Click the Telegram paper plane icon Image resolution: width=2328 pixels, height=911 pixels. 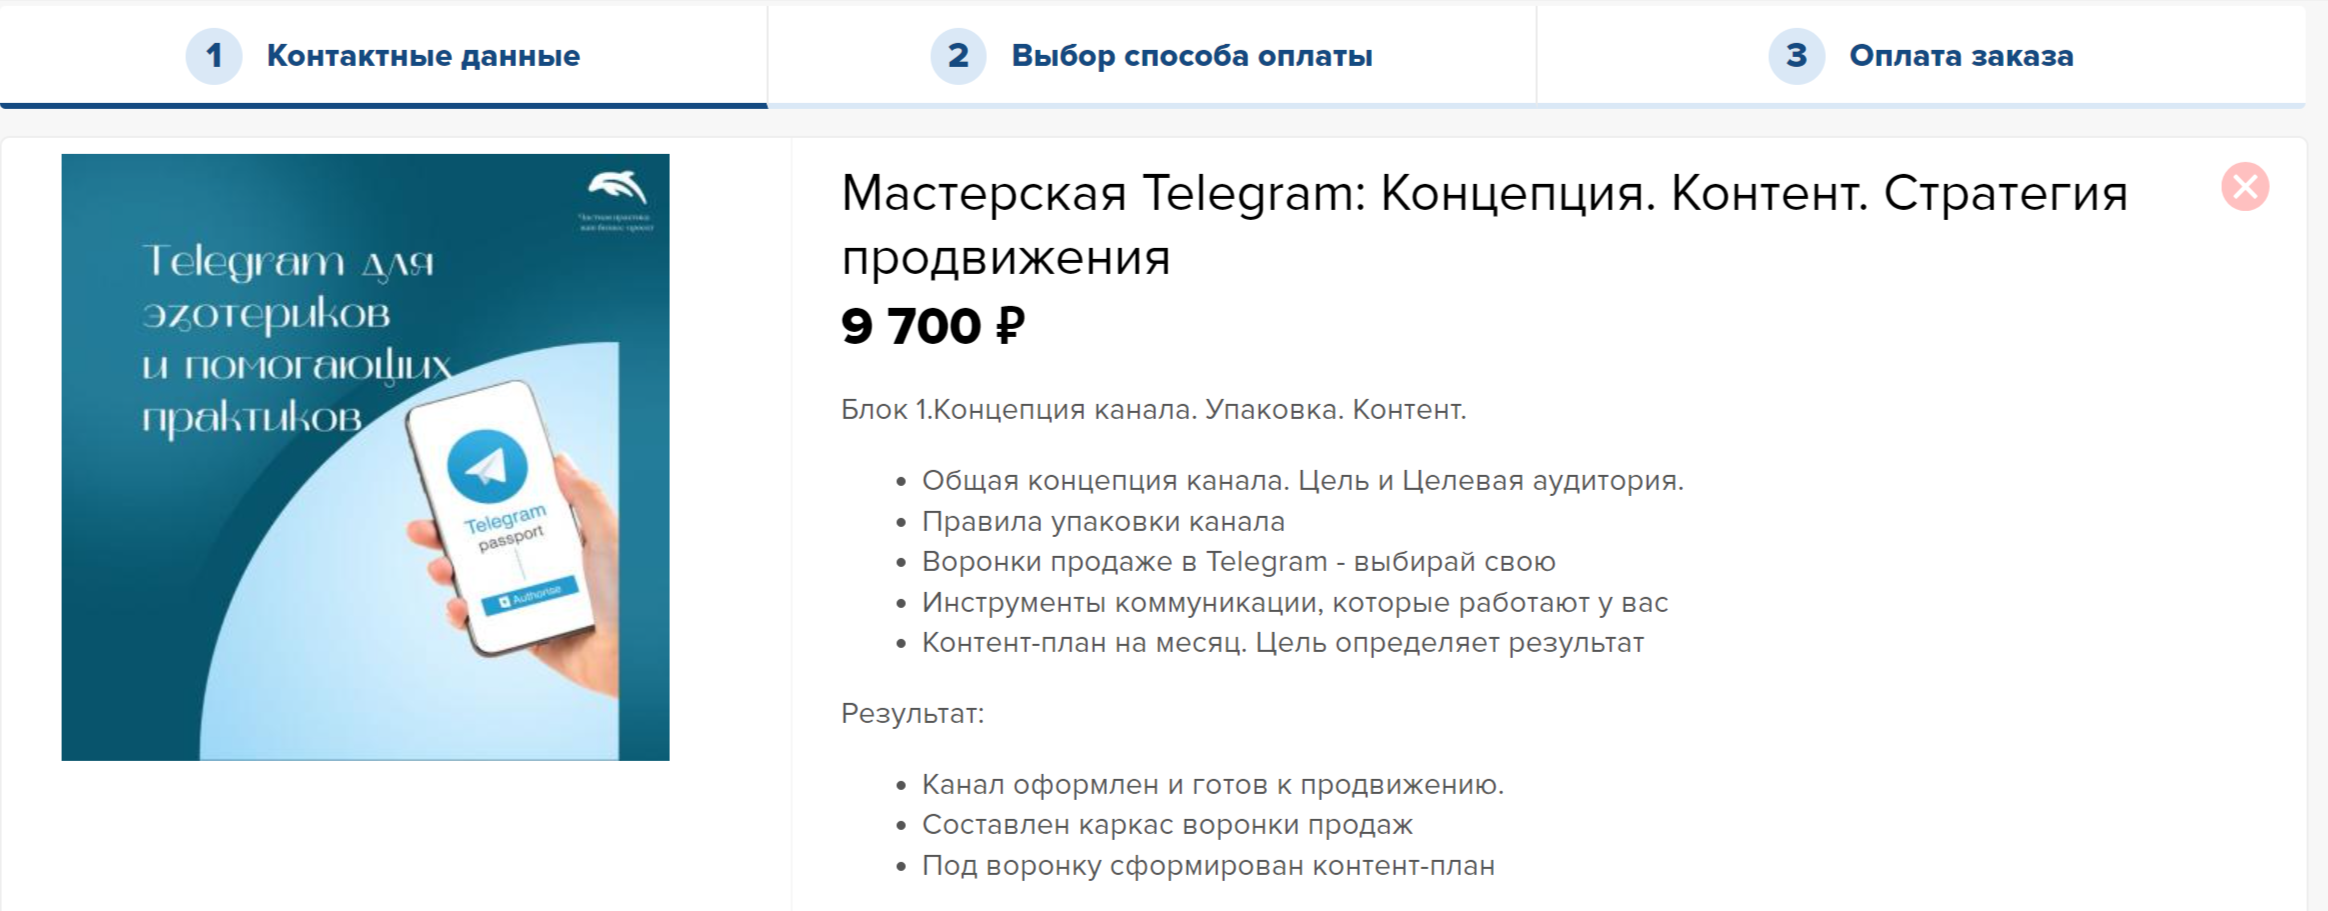(x=488, y=466)
